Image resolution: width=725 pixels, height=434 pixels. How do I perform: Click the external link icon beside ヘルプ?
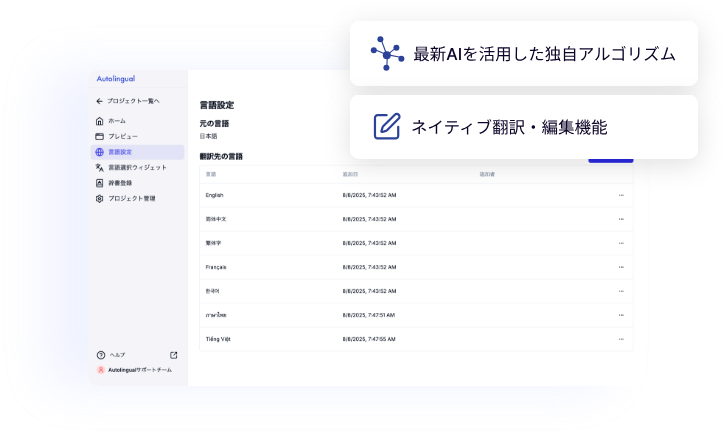click(x=173, y=355)
